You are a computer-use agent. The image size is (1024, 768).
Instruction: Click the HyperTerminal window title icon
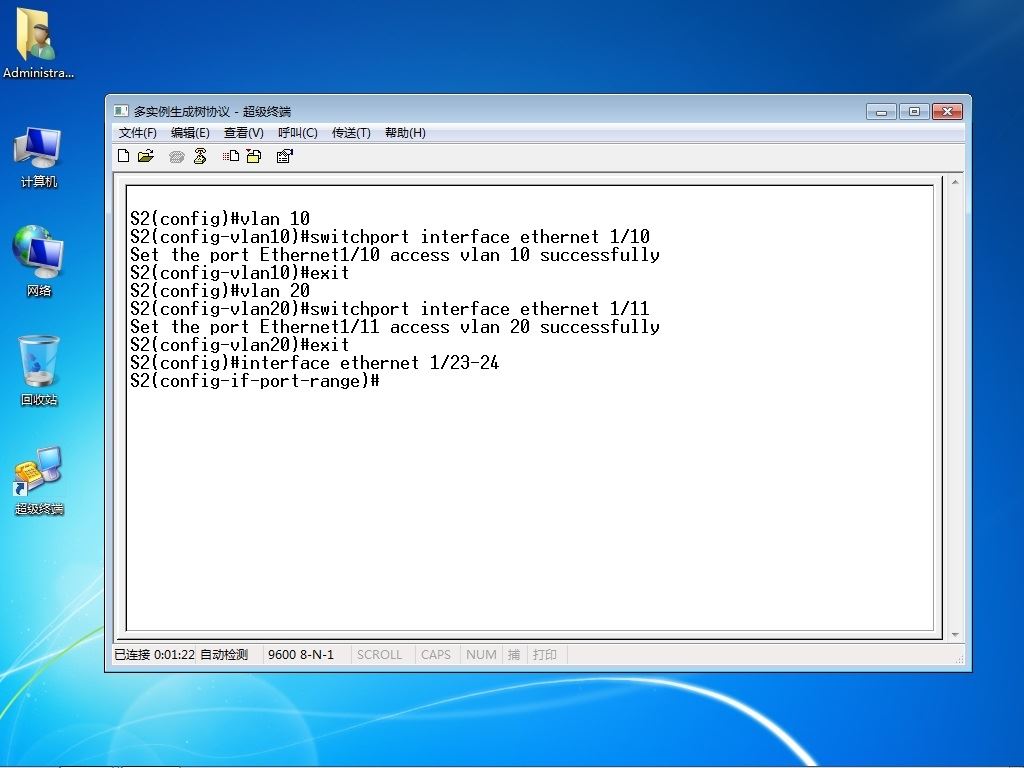[121, 111]
